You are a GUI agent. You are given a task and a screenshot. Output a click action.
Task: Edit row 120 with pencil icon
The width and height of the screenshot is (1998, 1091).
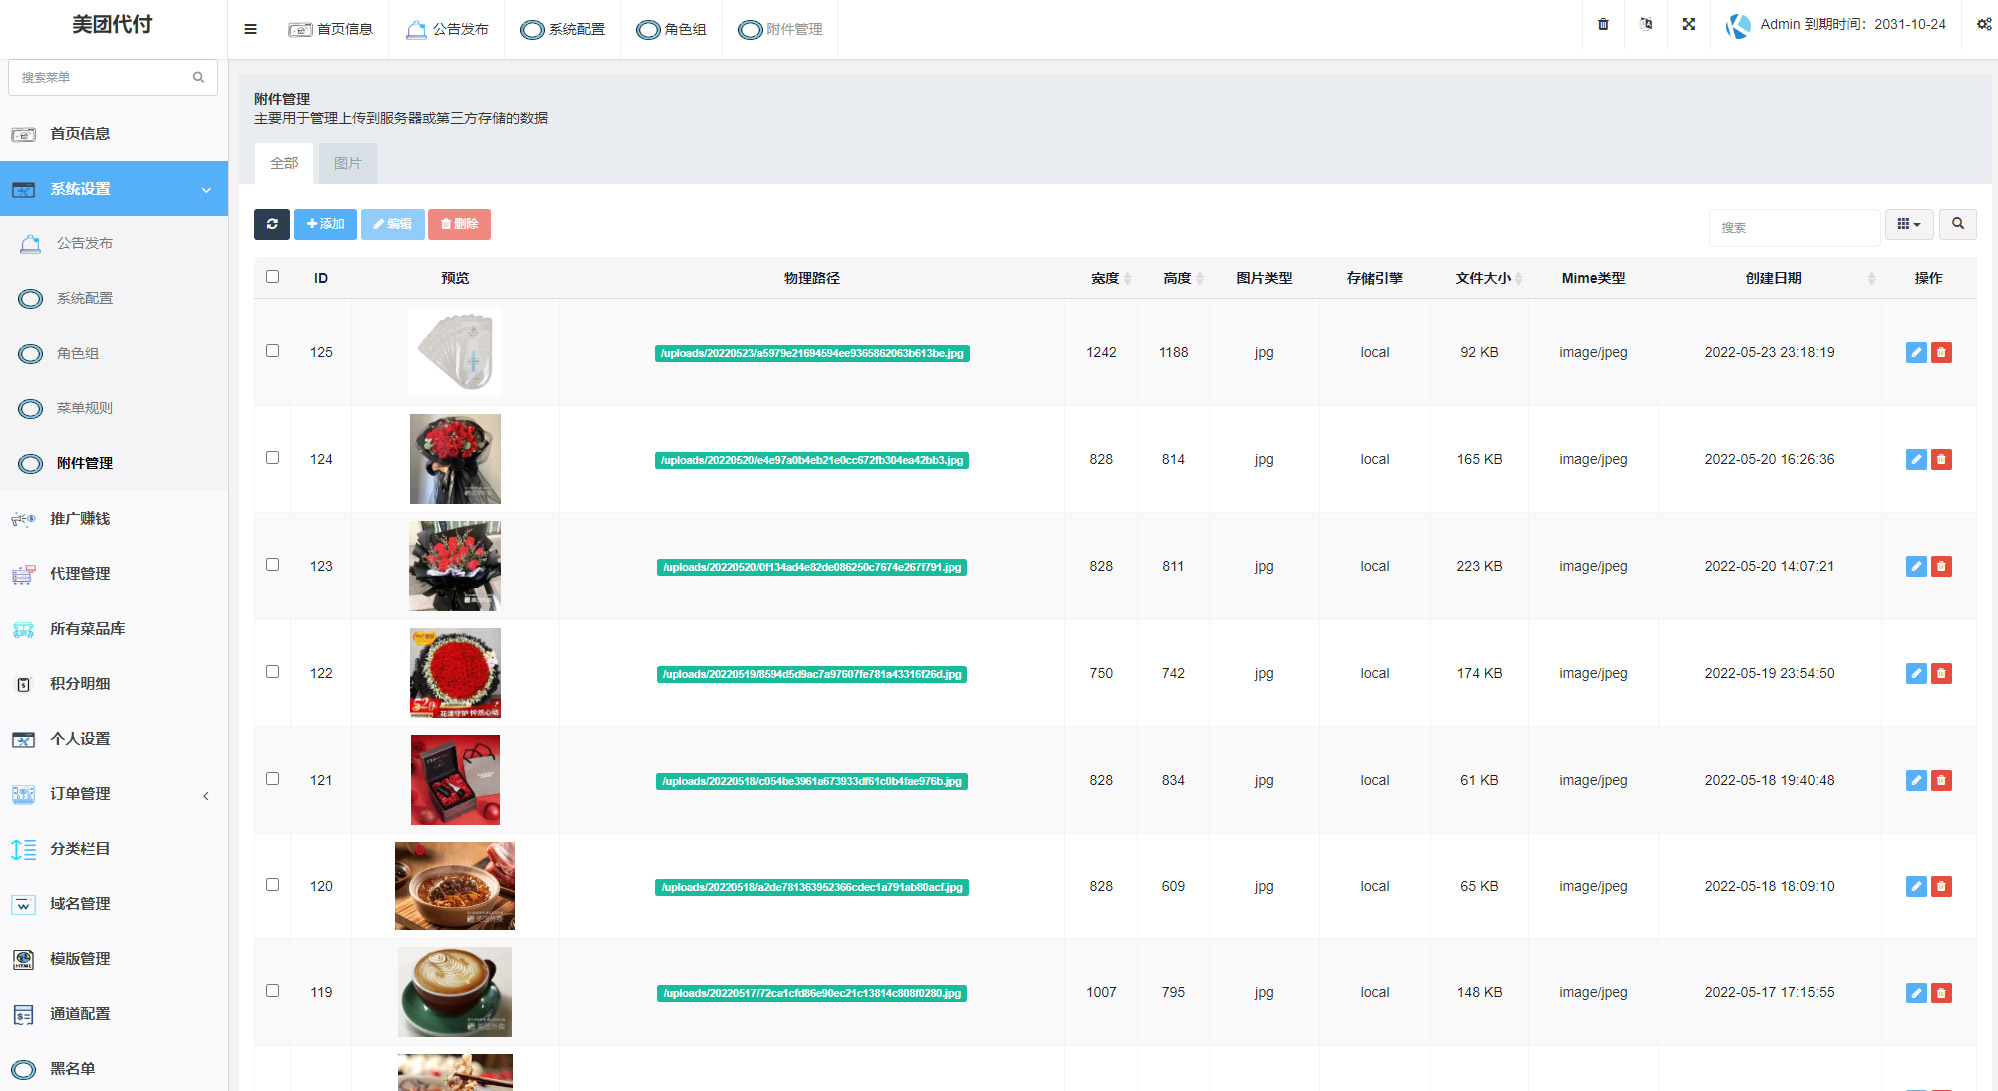click(1916, 886)
